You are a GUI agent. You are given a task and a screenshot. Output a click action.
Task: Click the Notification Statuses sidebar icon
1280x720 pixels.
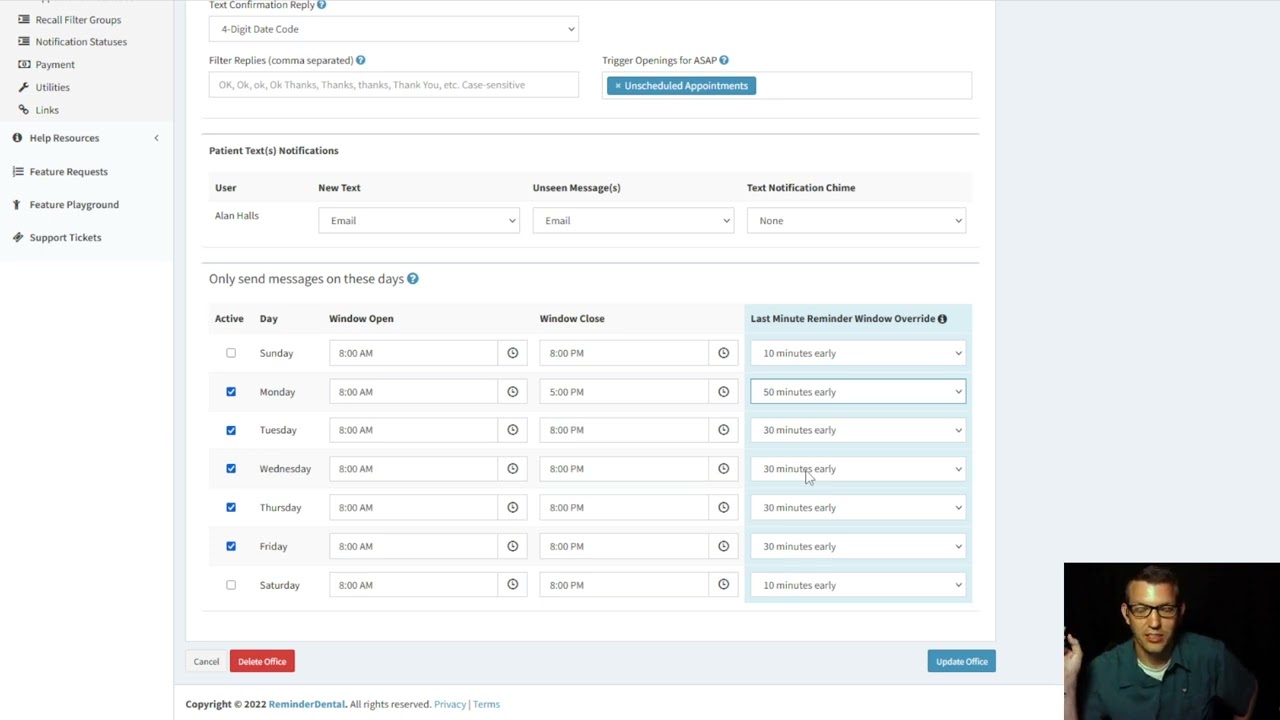(x=24, y=42)
